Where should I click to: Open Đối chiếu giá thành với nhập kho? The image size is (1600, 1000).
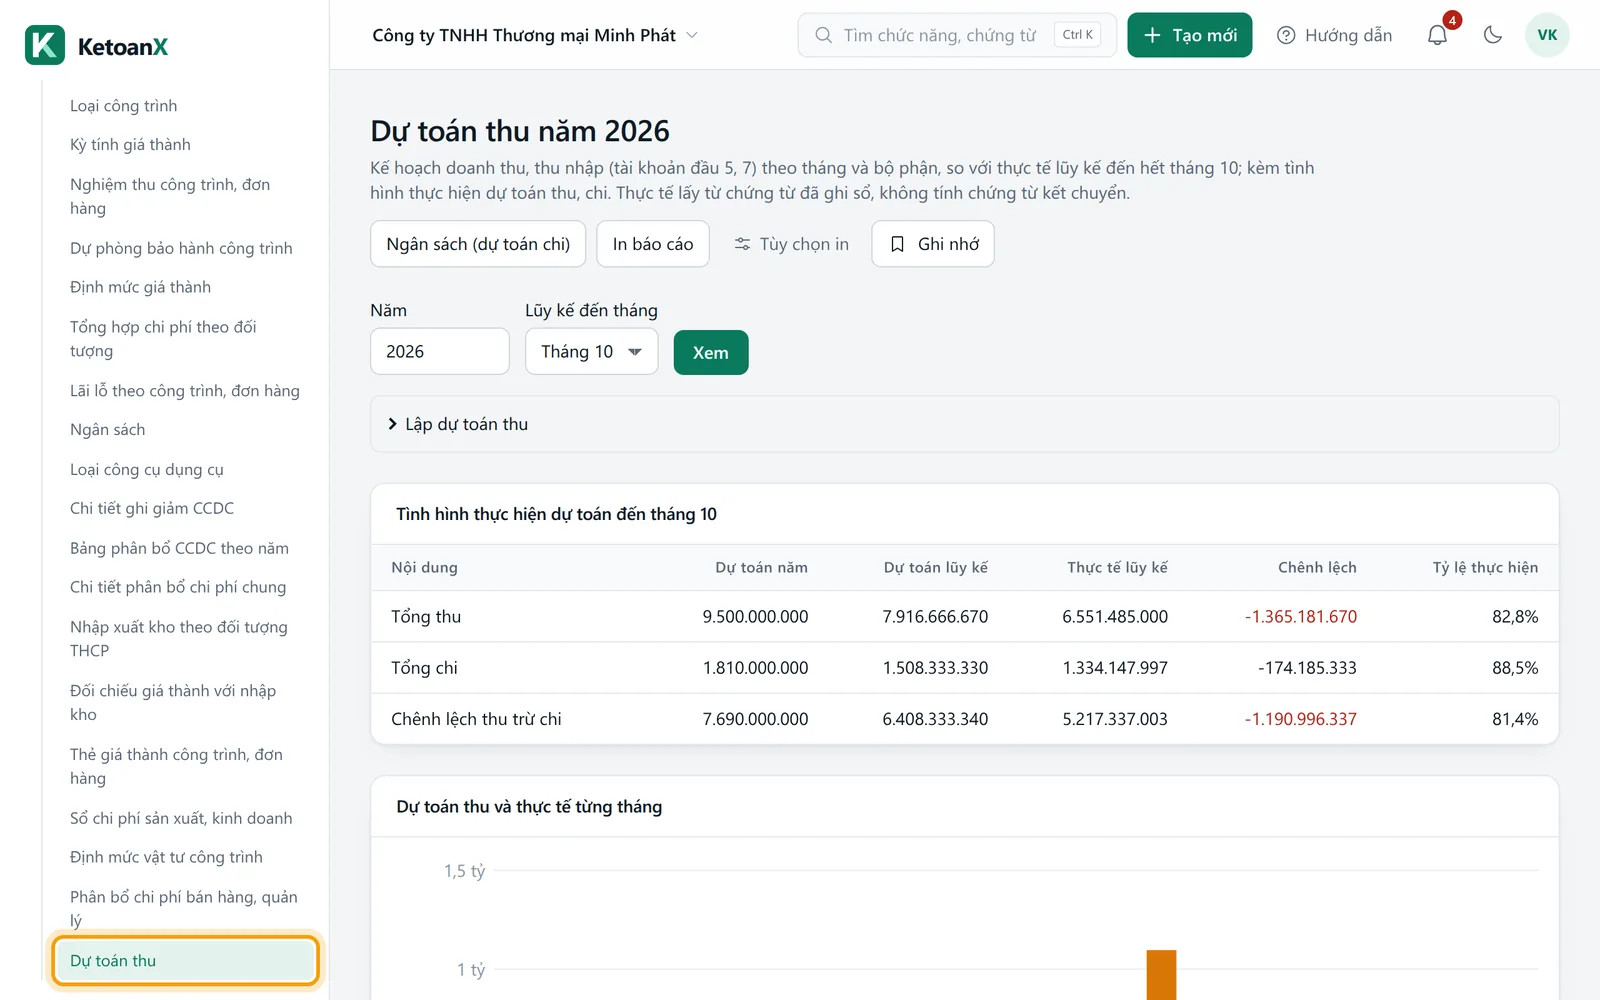173,703
